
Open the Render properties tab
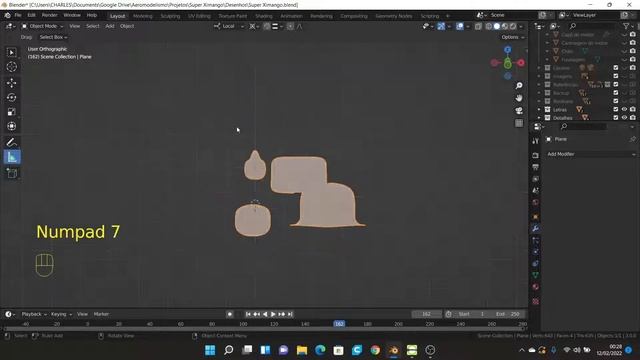point(535,156)
